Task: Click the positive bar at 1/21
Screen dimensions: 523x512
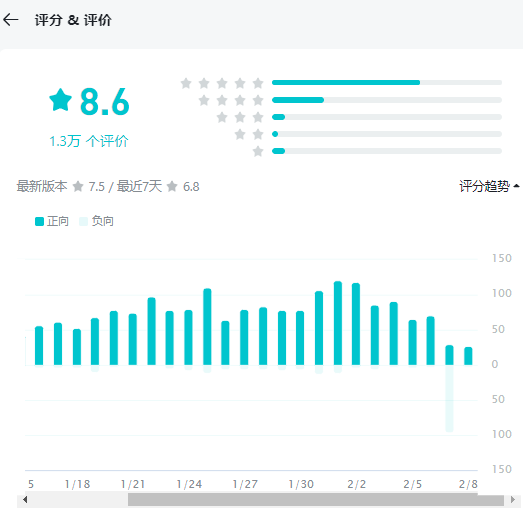Action: pyautogui.click(x=133, y=339)
